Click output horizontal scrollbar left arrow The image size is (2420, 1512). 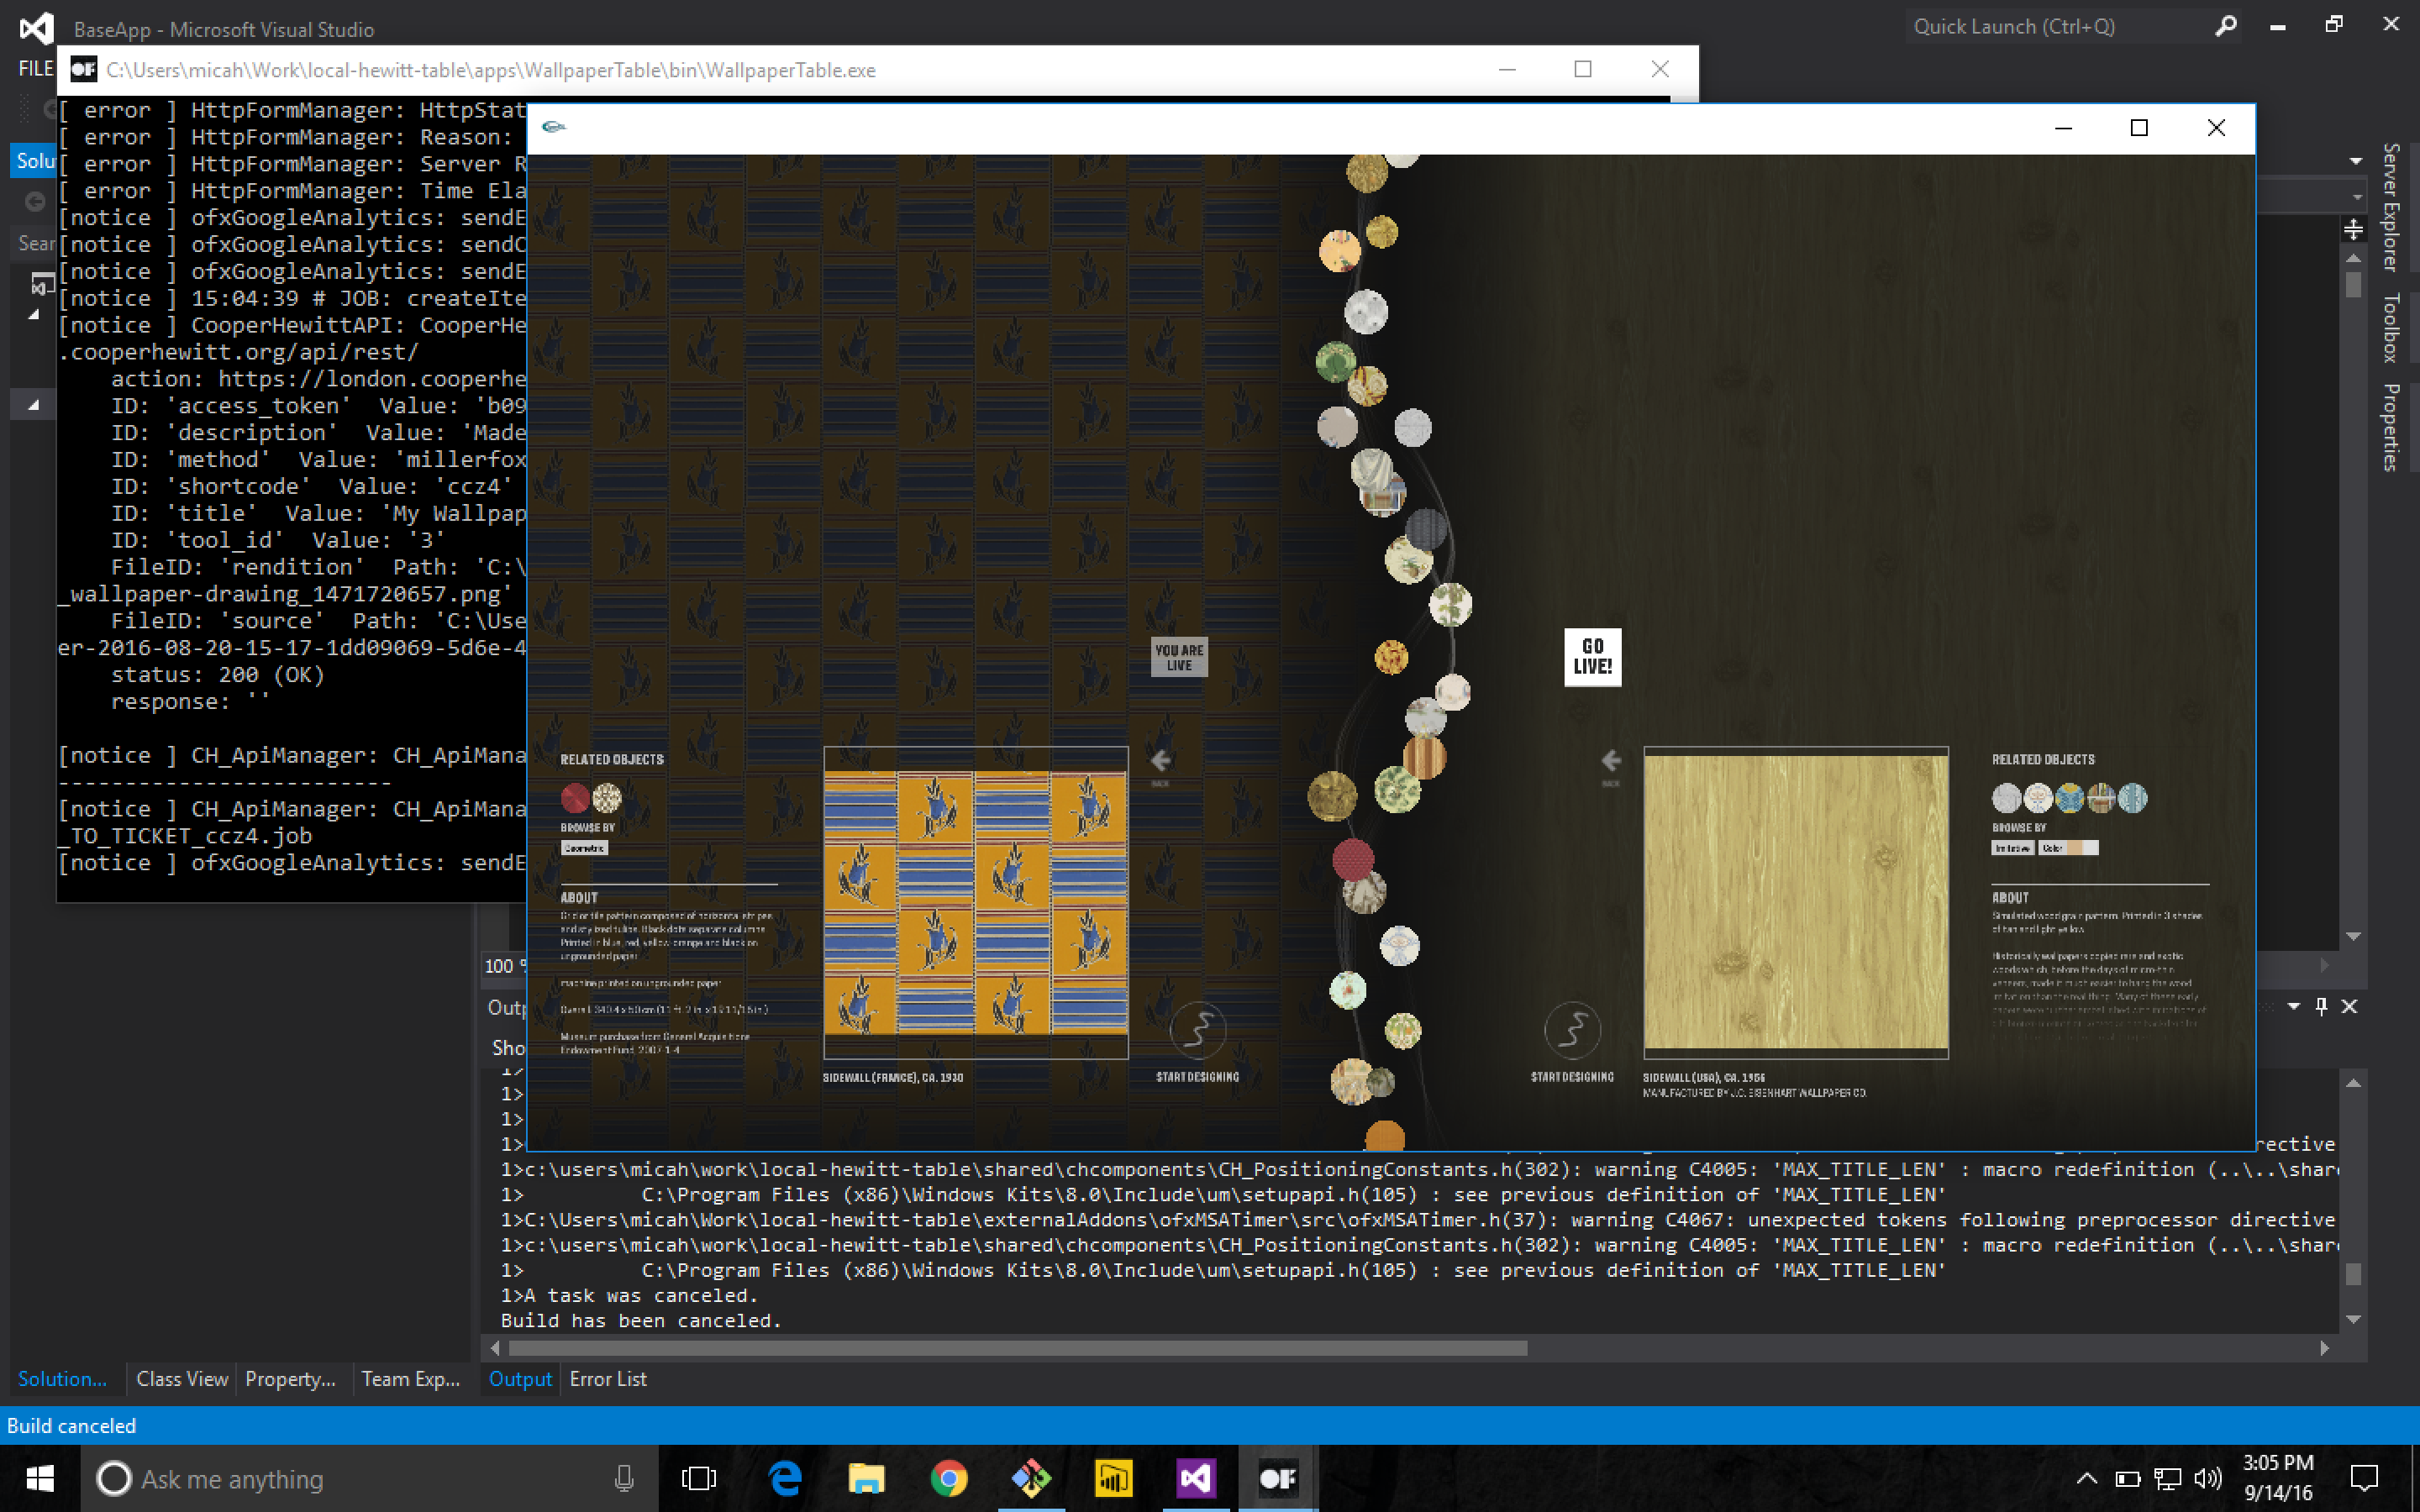click(494, 1349)
